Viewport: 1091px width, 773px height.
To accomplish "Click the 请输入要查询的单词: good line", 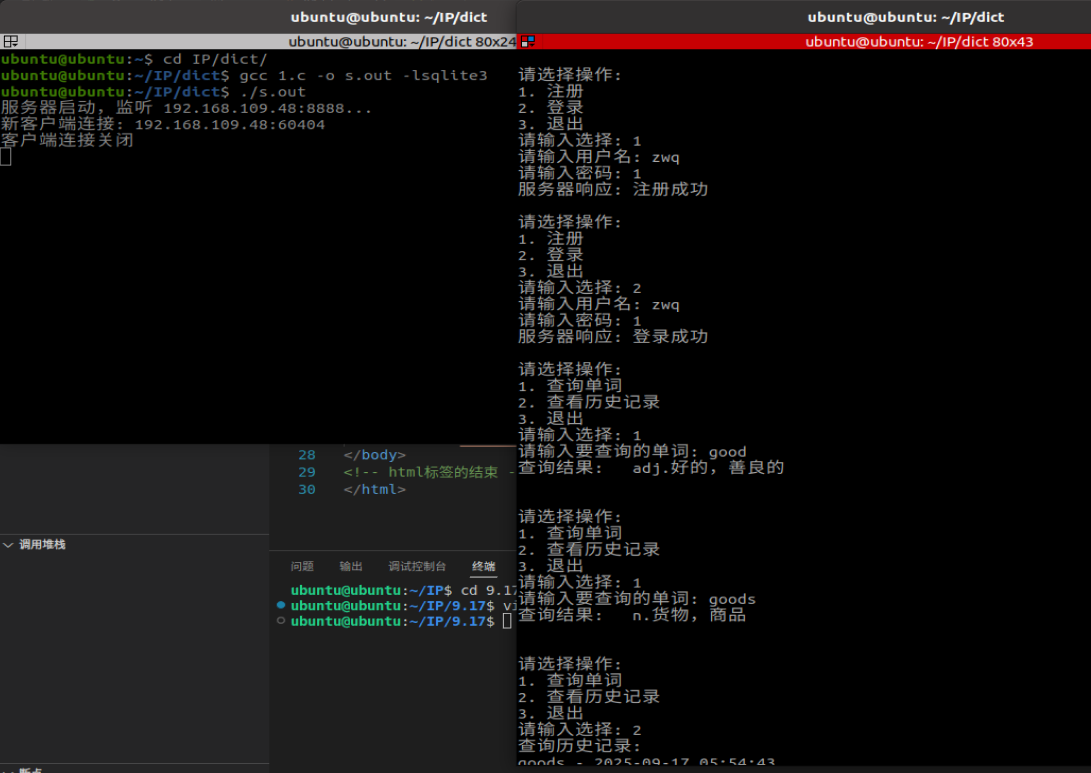I will 632,452.
